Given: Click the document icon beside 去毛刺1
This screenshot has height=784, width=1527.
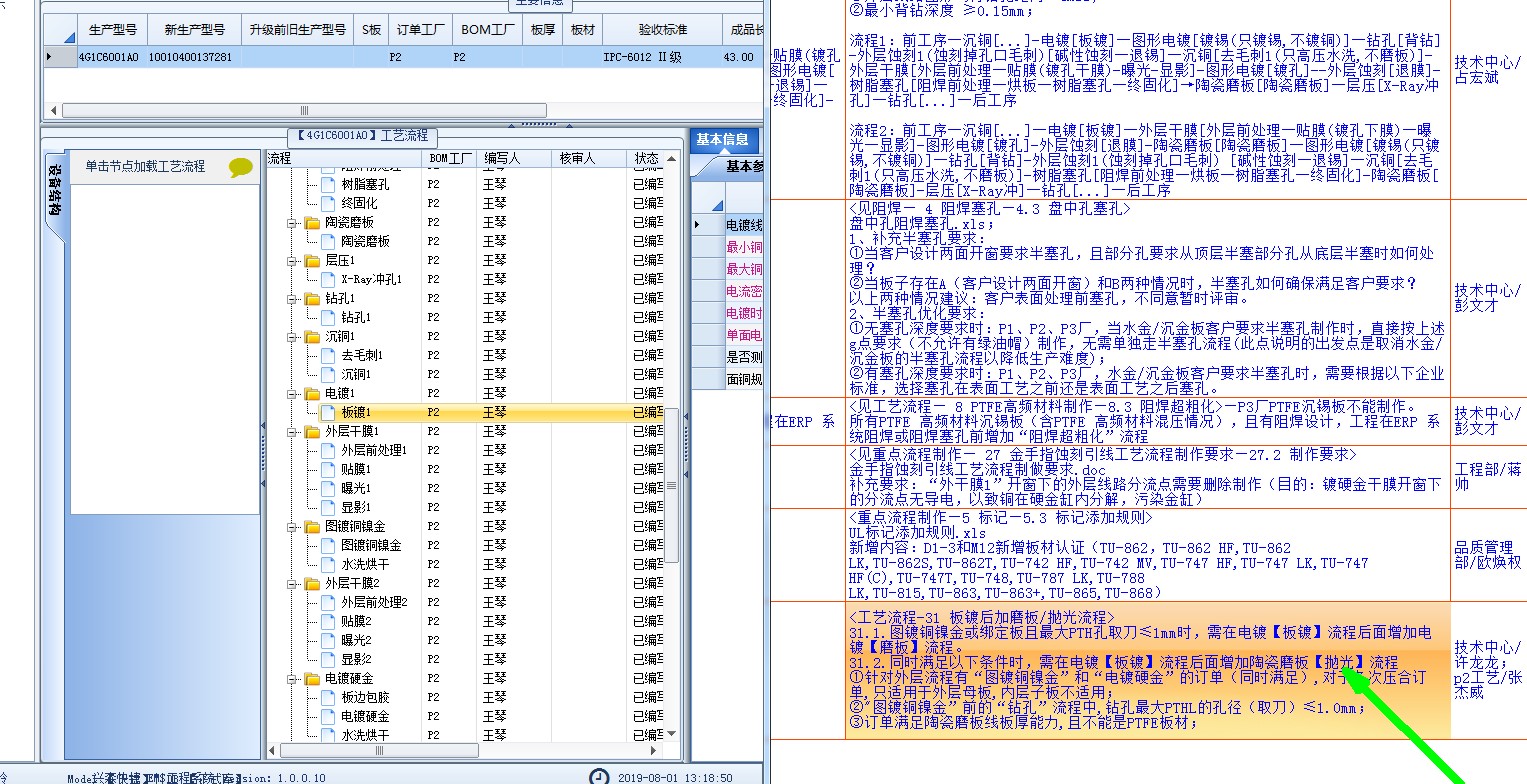Looking at the screenshot, I should pyautogui.click(x=328, y=355).
